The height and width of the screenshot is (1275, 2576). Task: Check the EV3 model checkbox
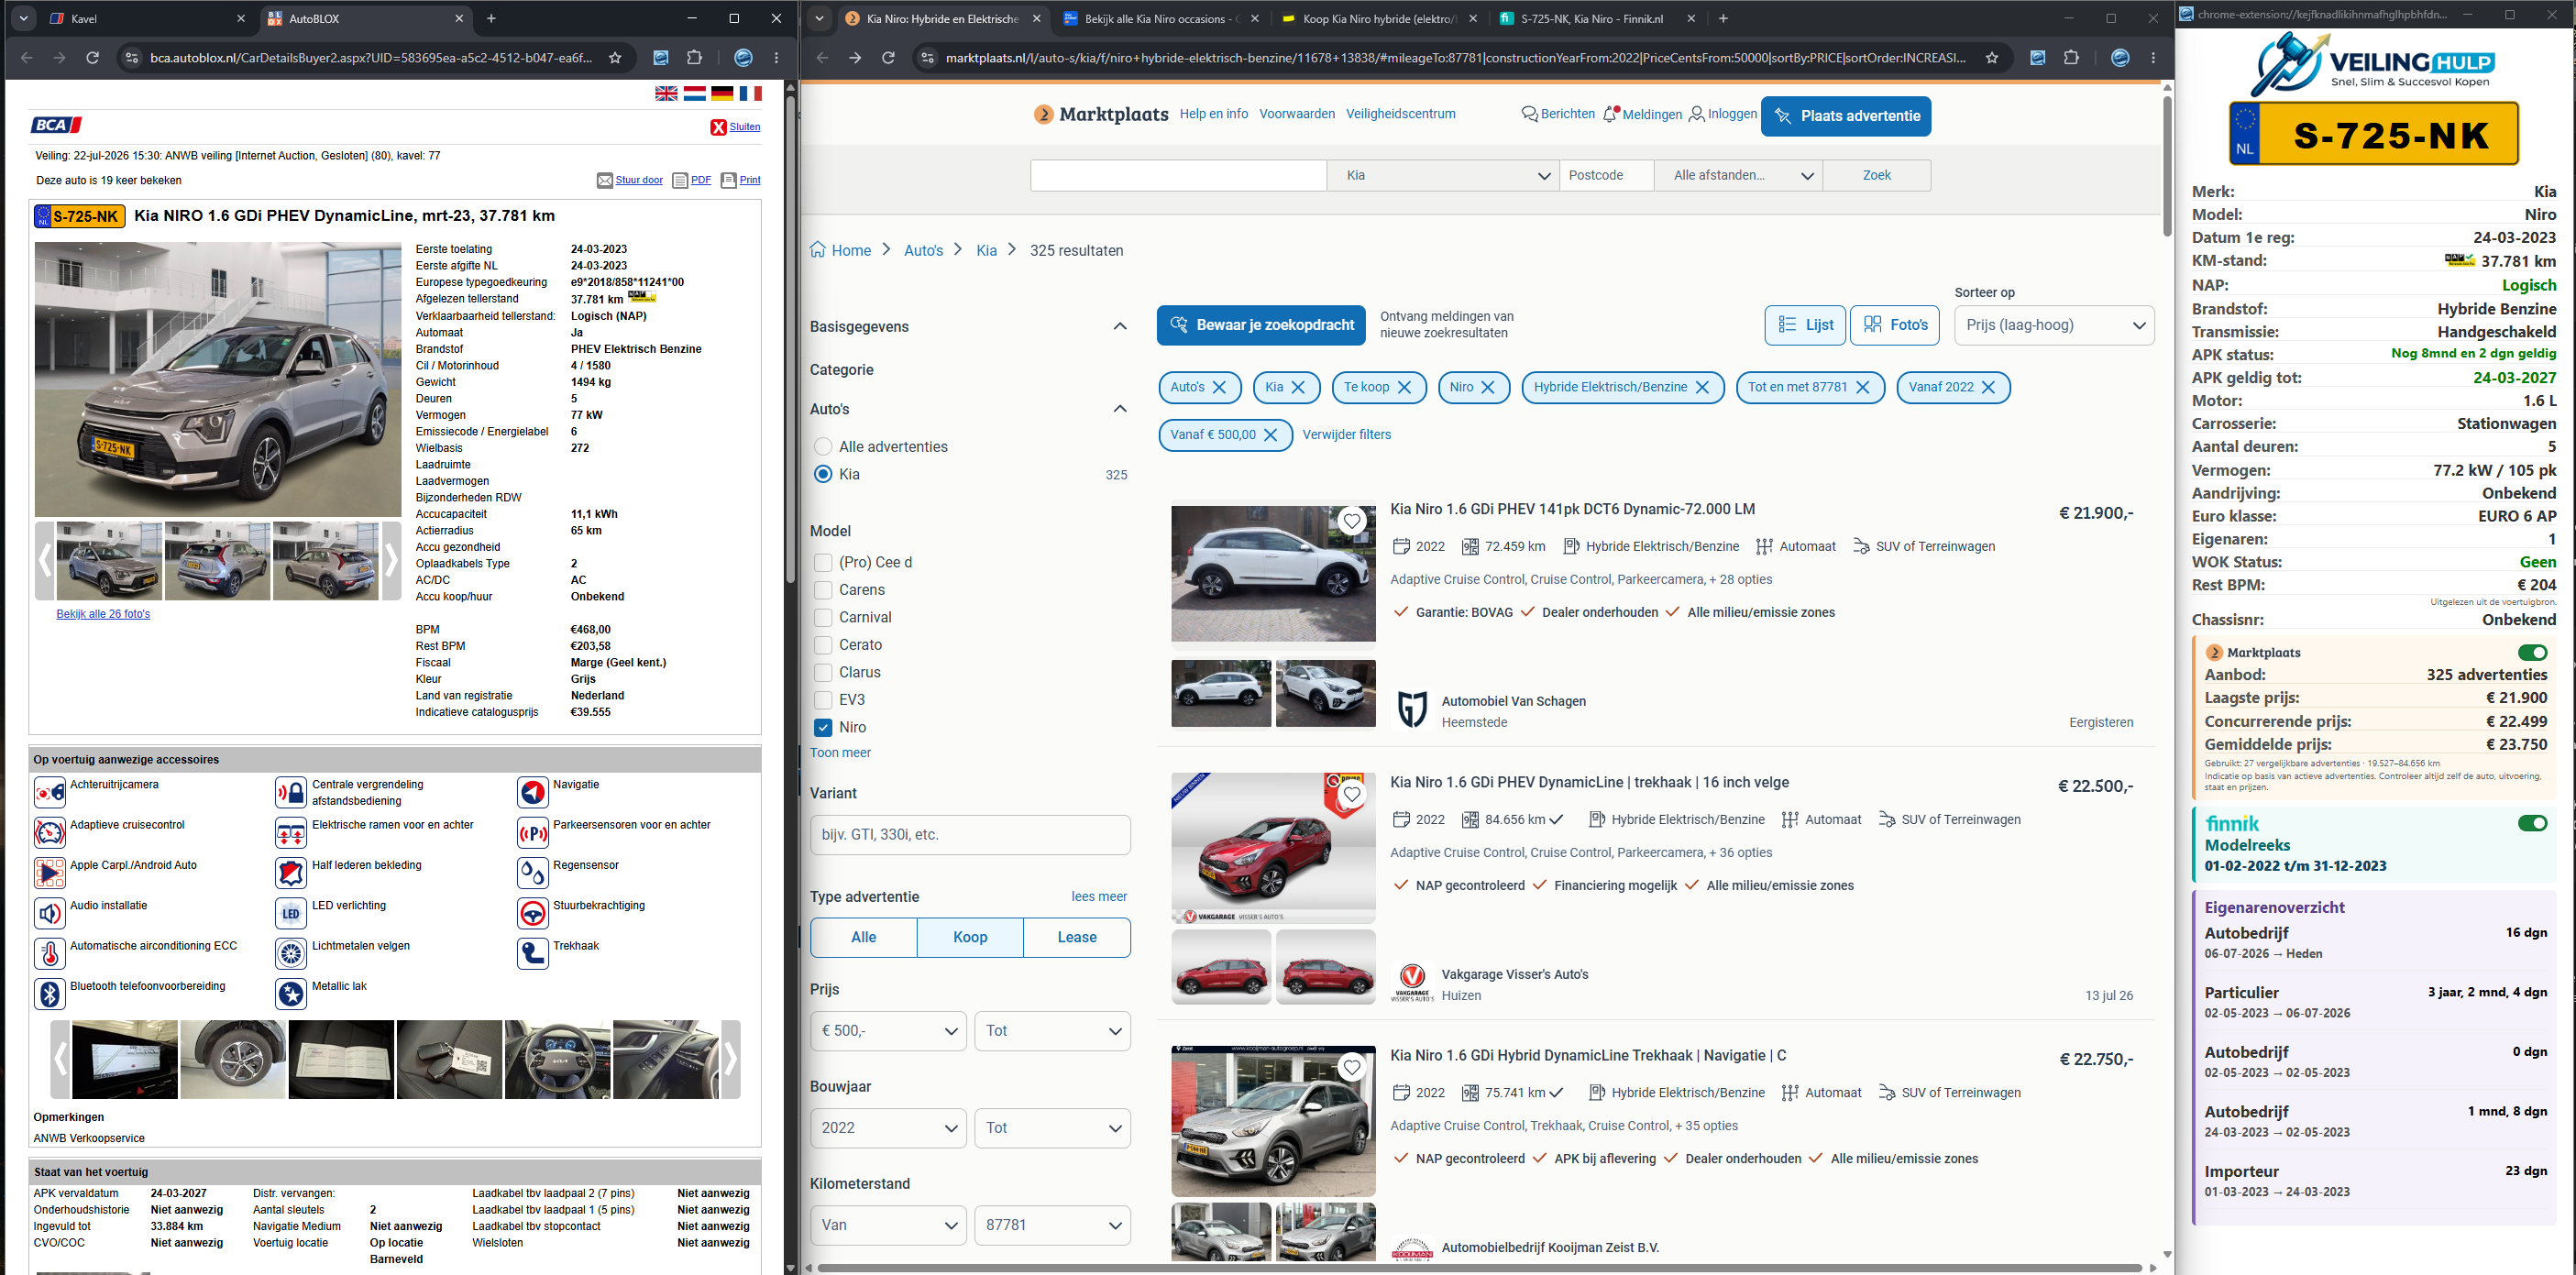823,700
